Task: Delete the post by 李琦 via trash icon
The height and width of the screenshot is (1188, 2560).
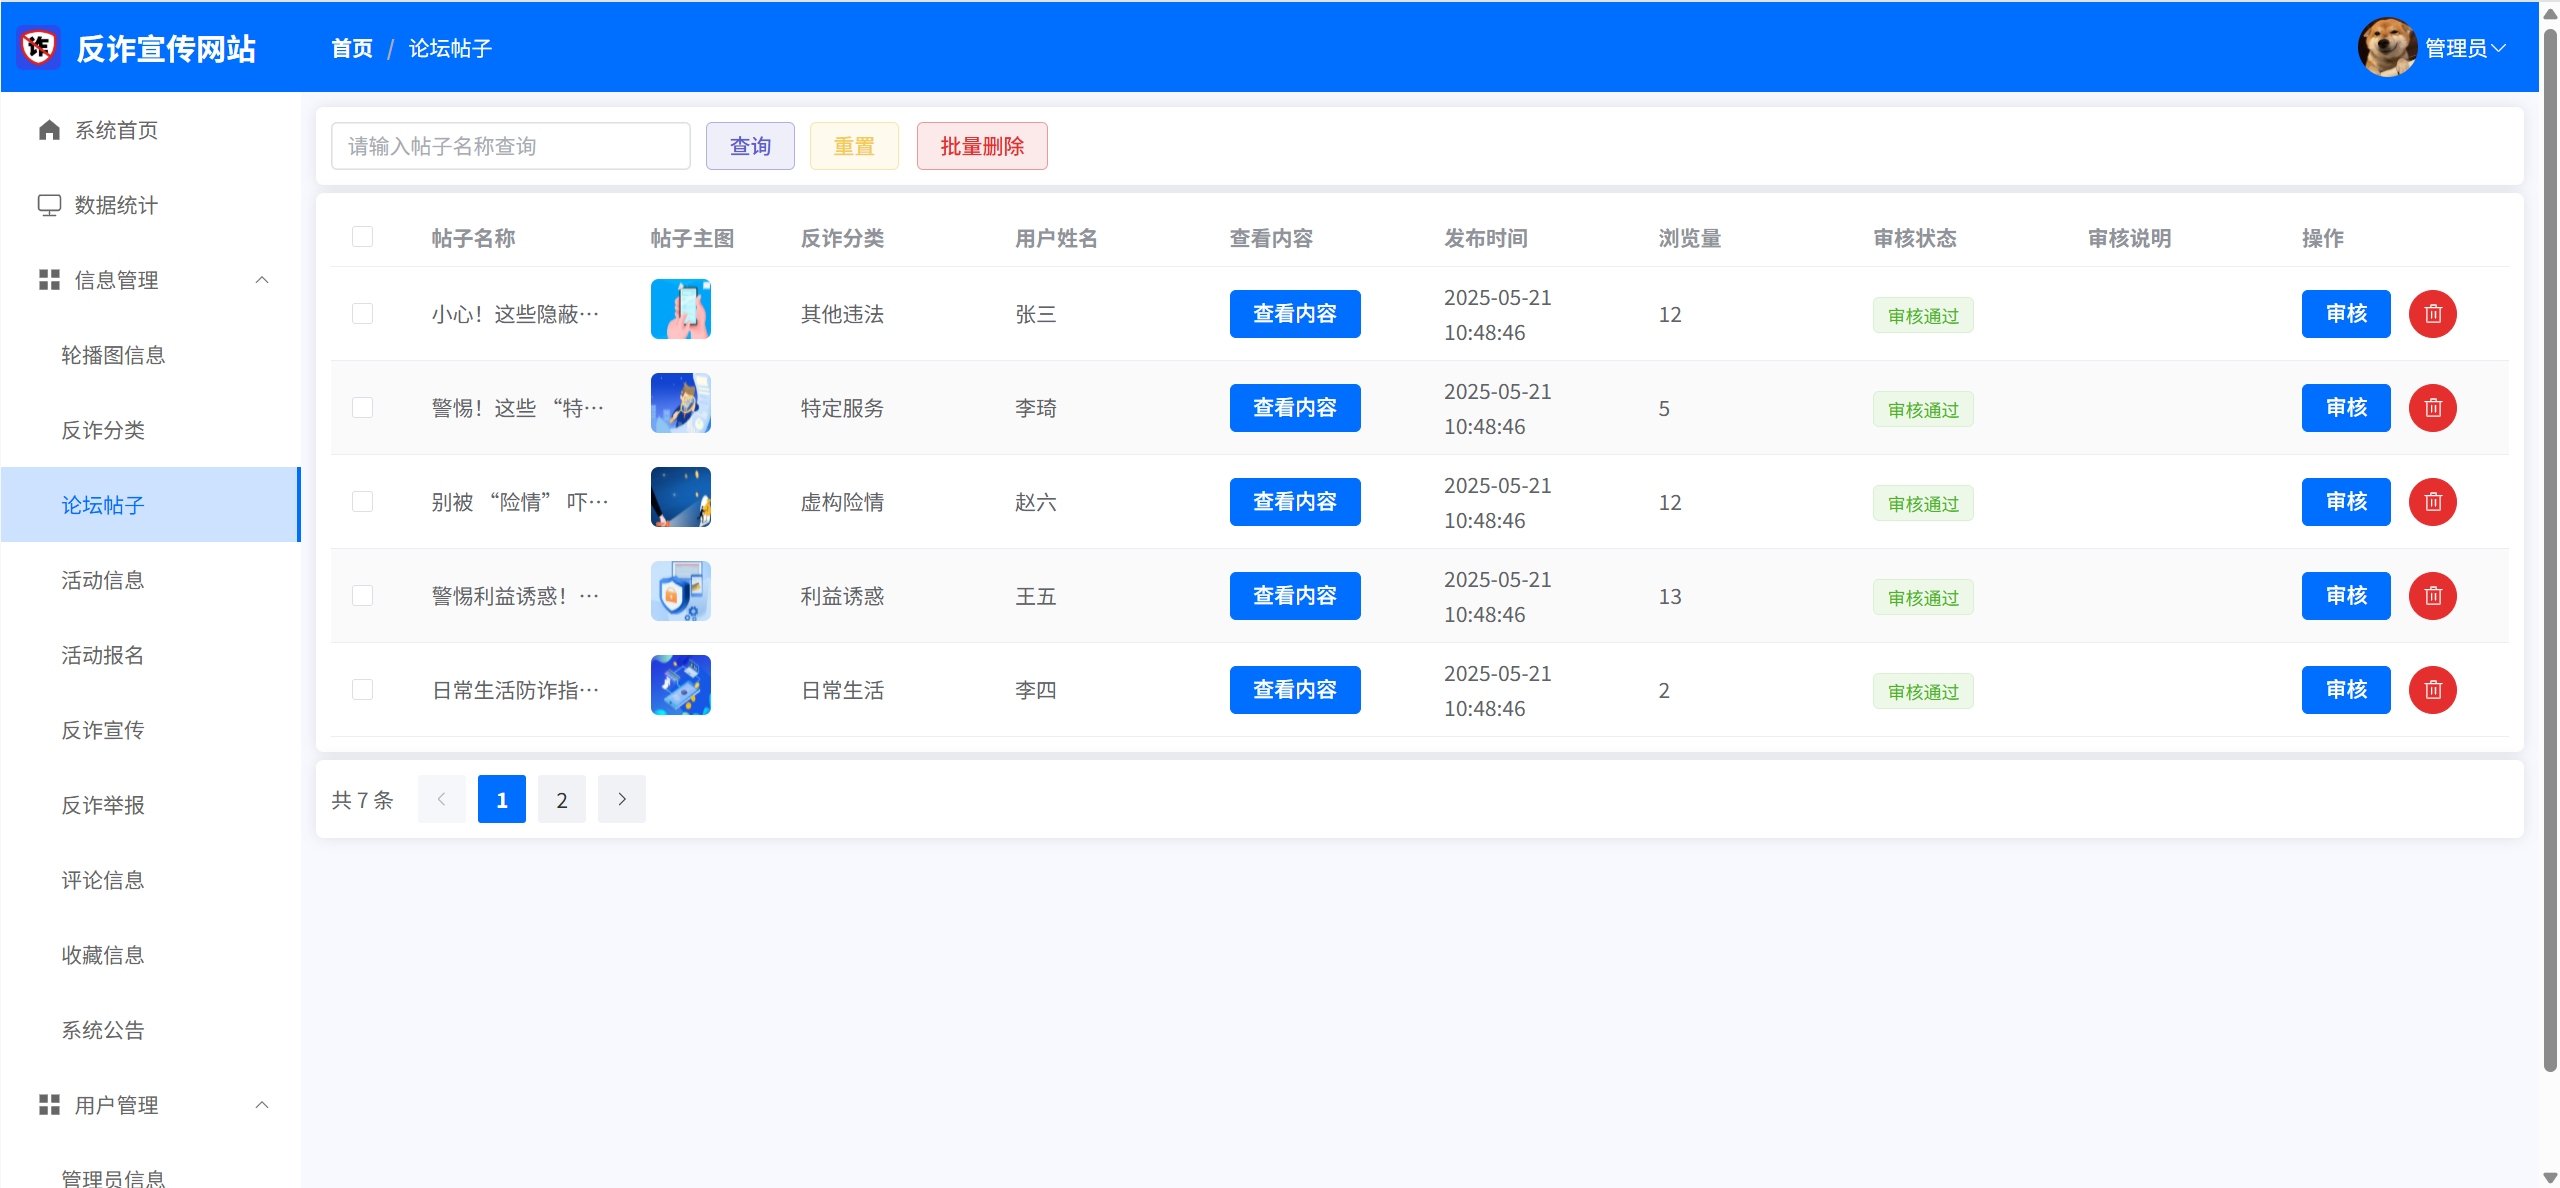Action: (2432, 408)
